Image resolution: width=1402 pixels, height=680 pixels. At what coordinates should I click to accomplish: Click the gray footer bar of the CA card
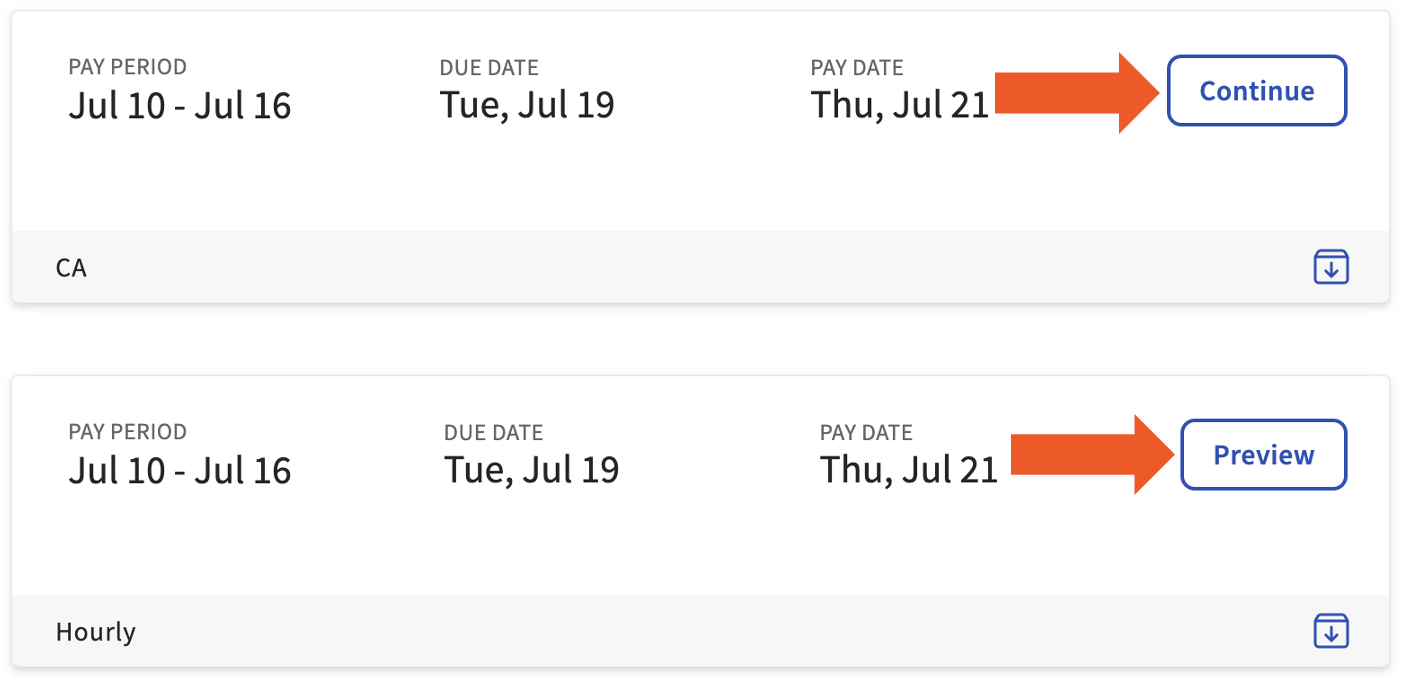(700, 267)
